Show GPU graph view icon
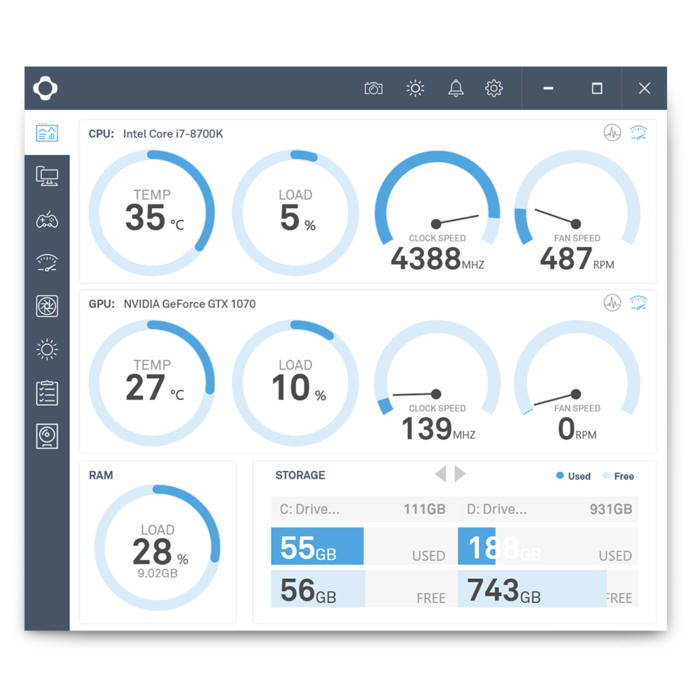700x700 pixels. (x=612, y=302)
